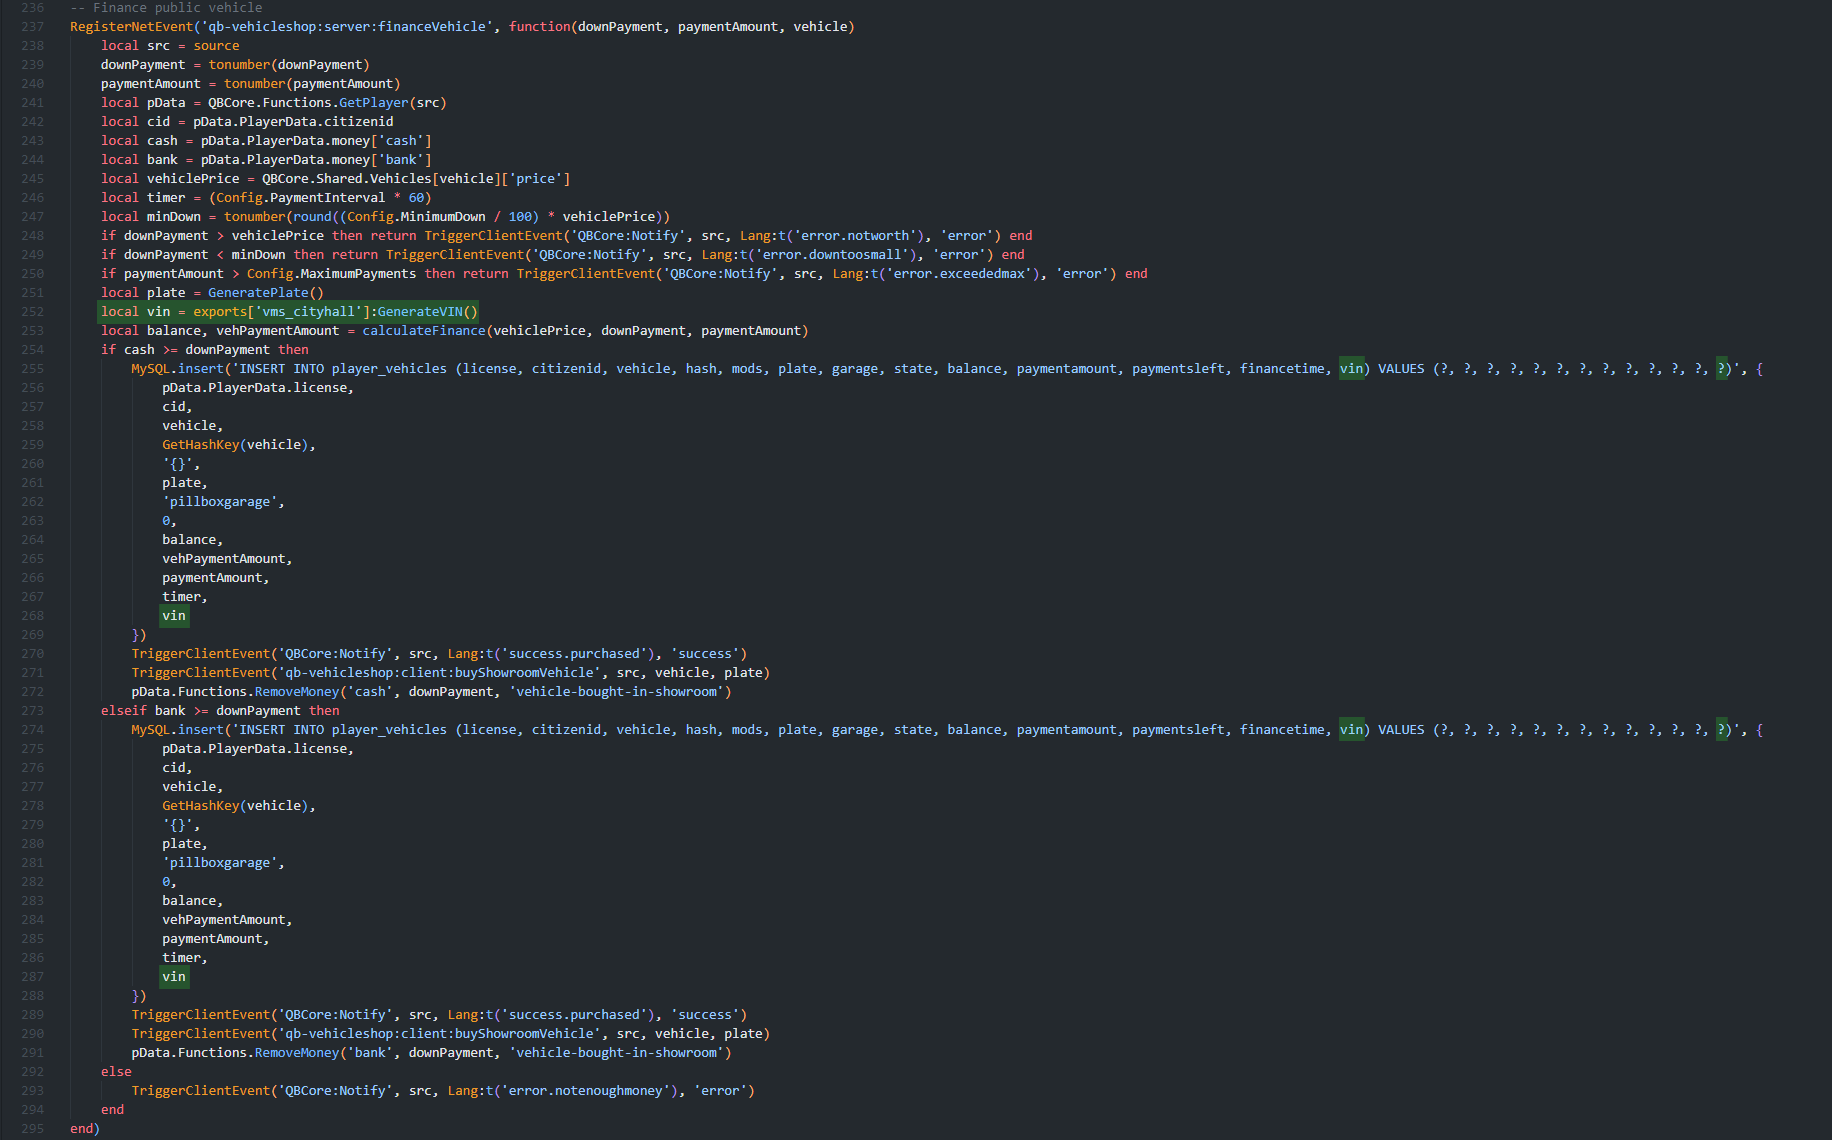This screenshot has width=1832, height=1140.
Task: Click the elseif keyword before bank check
Action: coord(123,711)
